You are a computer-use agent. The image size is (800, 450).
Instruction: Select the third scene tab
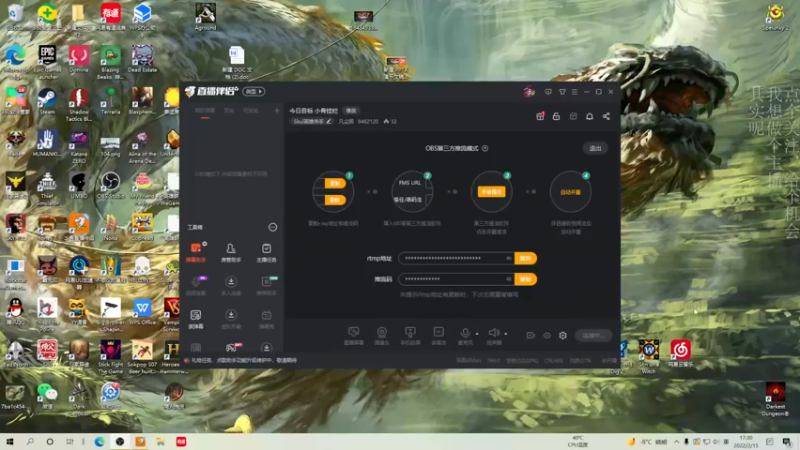[x=251, y=111]
